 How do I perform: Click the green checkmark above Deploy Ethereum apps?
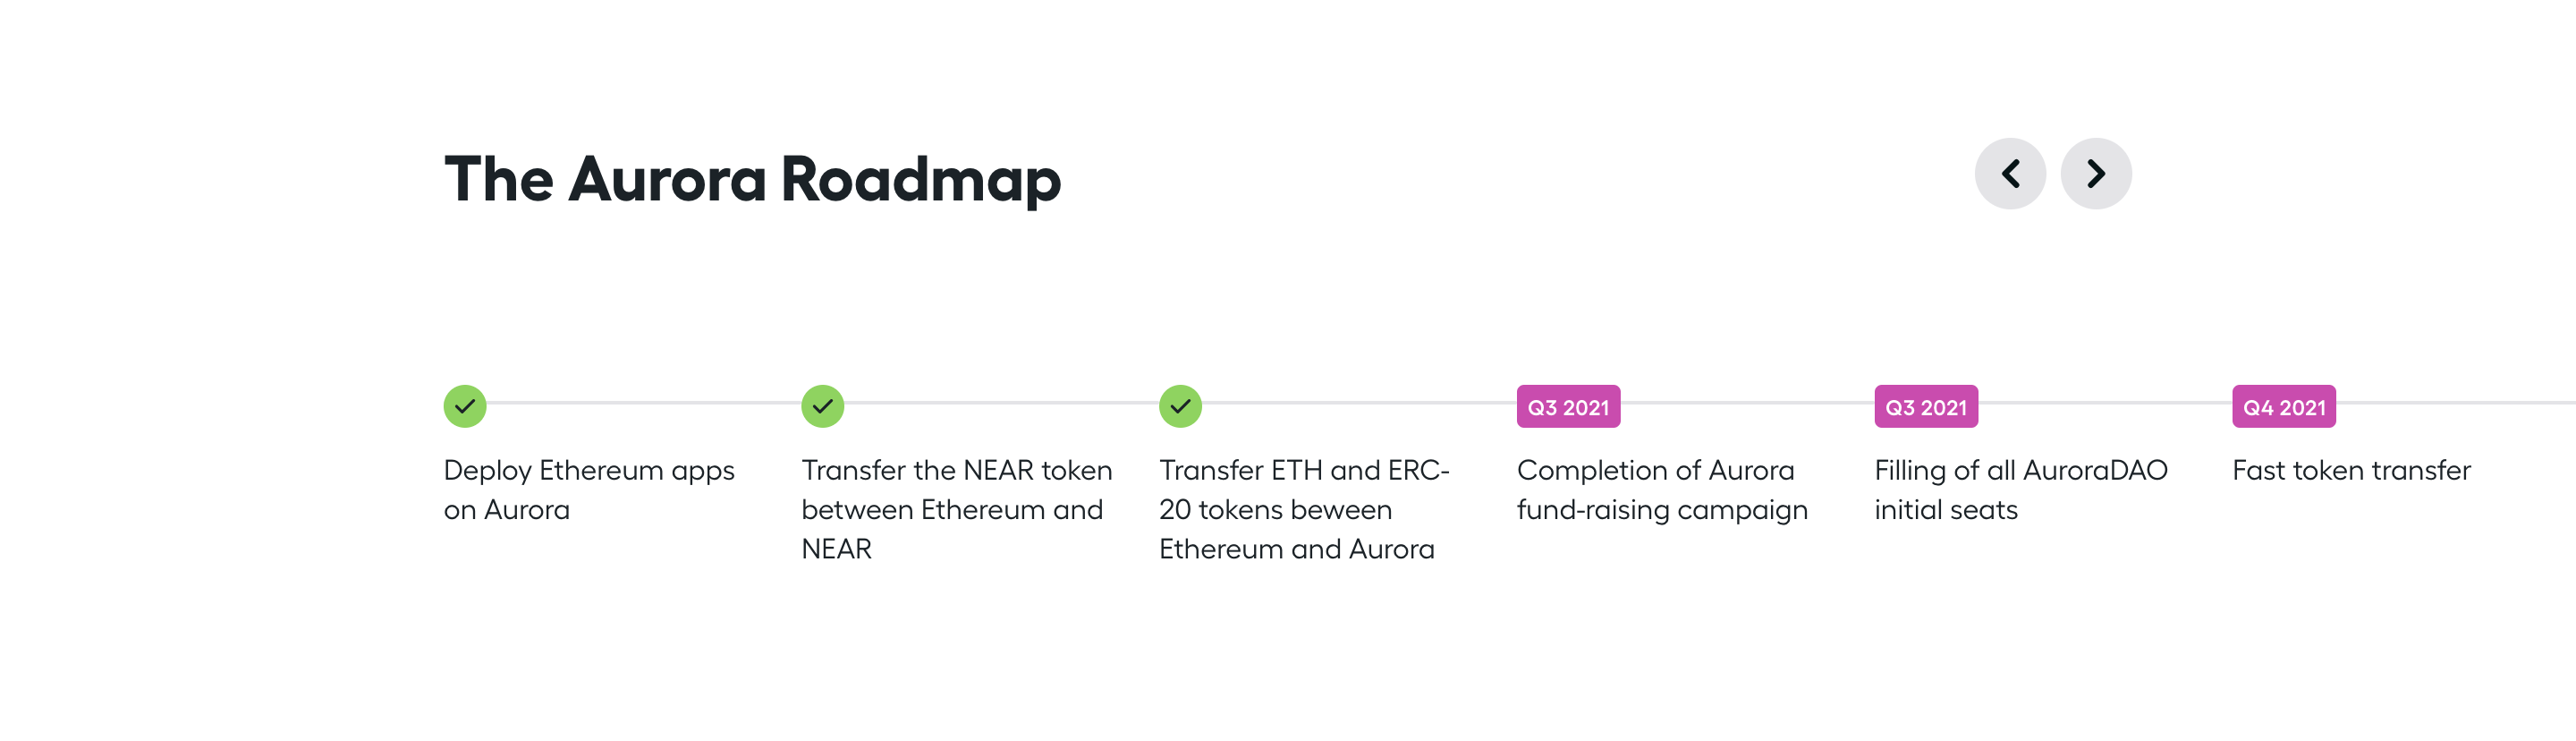465,406
